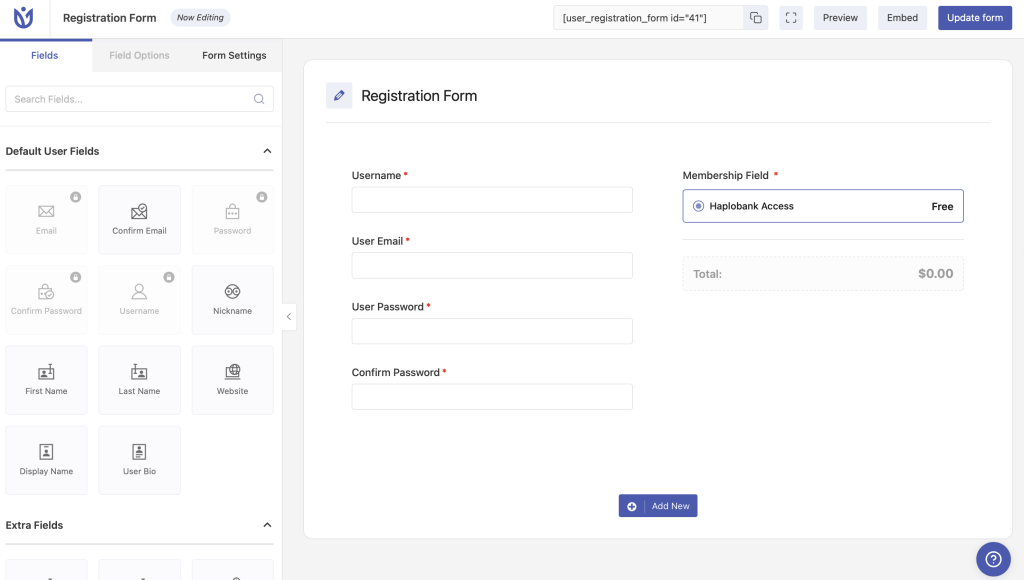The width and height of the screenshot is (1024, 580).
Task: Add the User Bio field
Action: point(139,459)
